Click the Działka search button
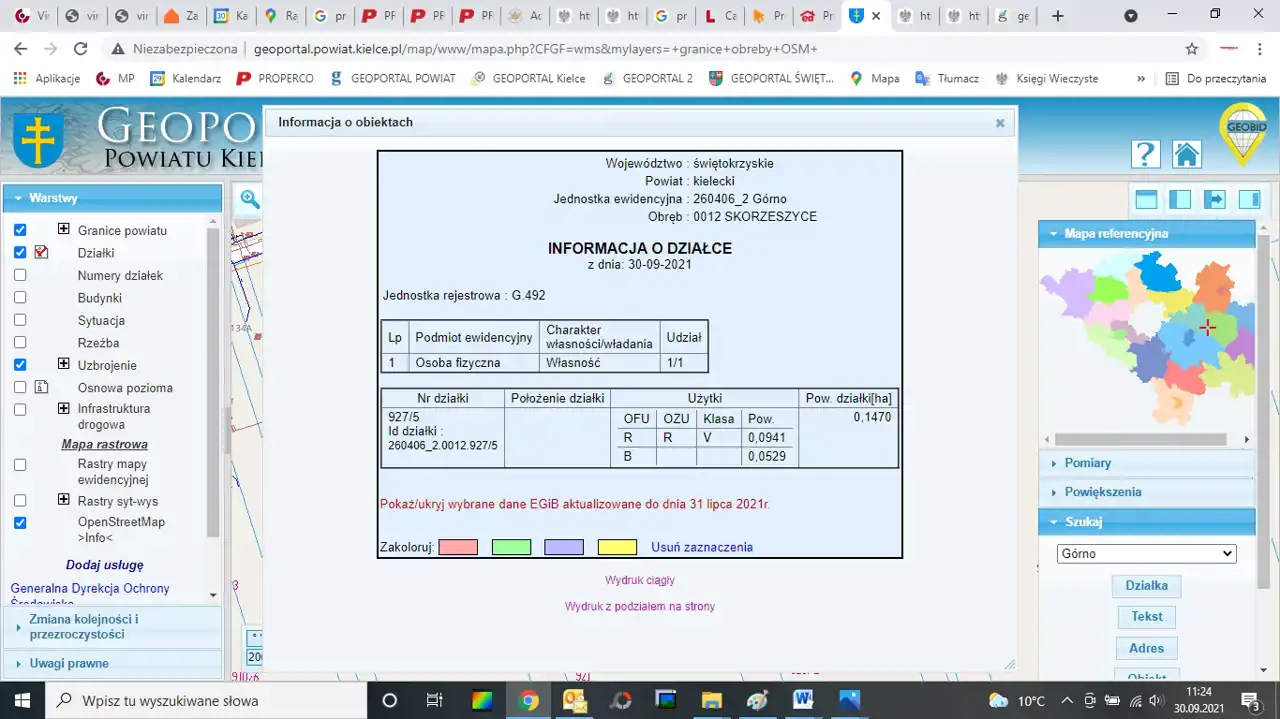The image size is (1280, 719). pos(1146,586)
